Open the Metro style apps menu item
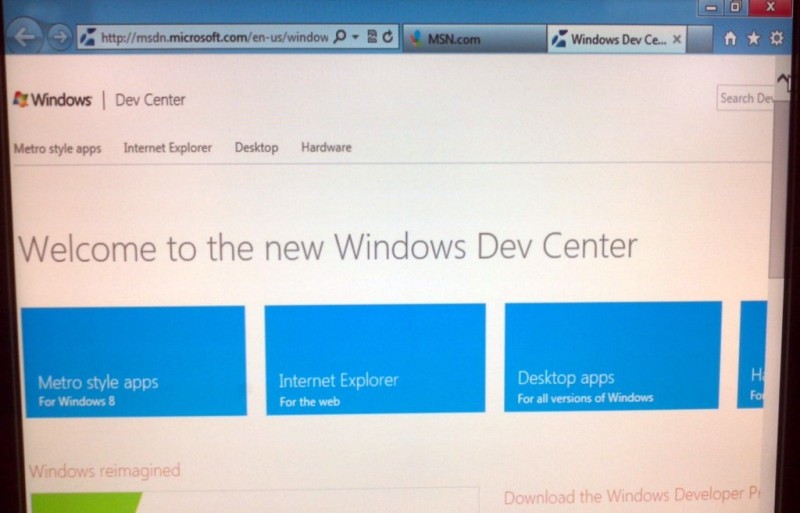This screenshot has width=800, height=513. (x=57, y=148)
